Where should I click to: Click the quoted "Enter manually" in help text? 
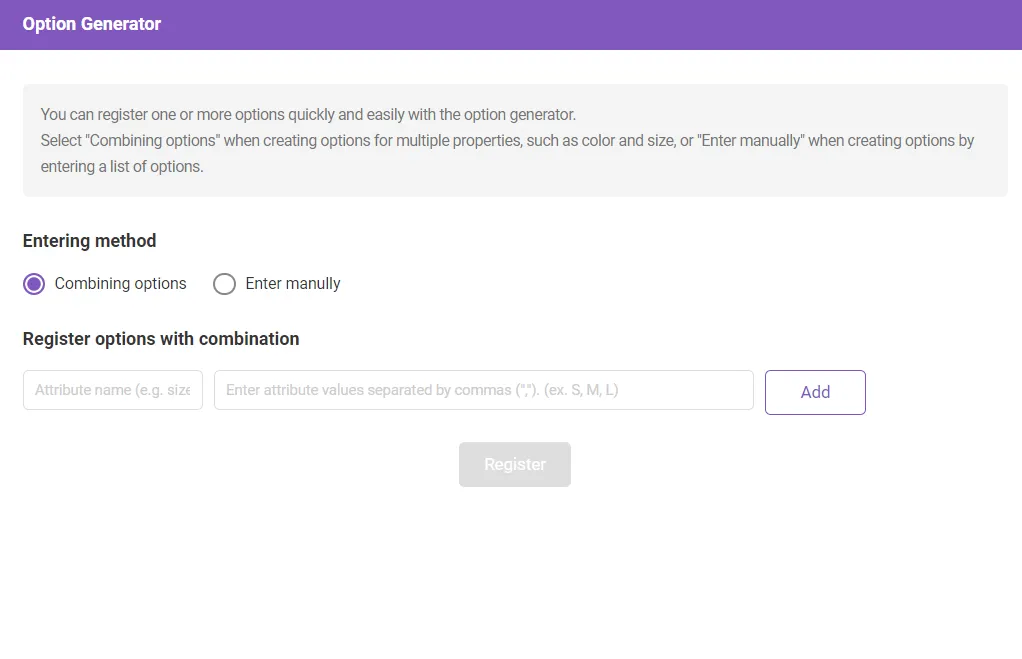pos(751,141)
